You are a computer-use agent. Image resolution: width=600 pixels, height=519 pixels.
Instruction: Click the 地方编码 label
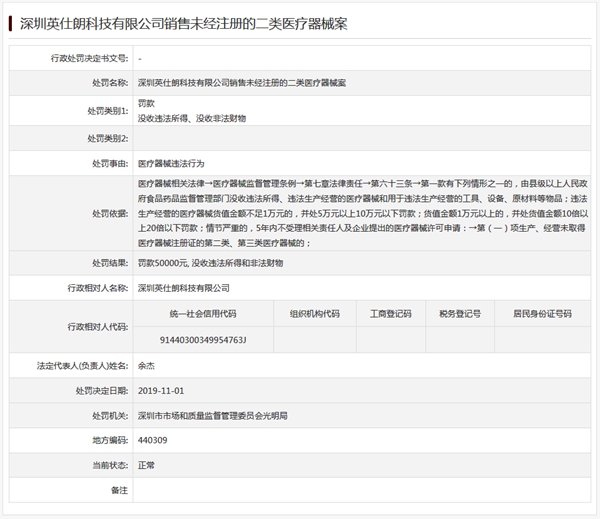tap(110, 440)
